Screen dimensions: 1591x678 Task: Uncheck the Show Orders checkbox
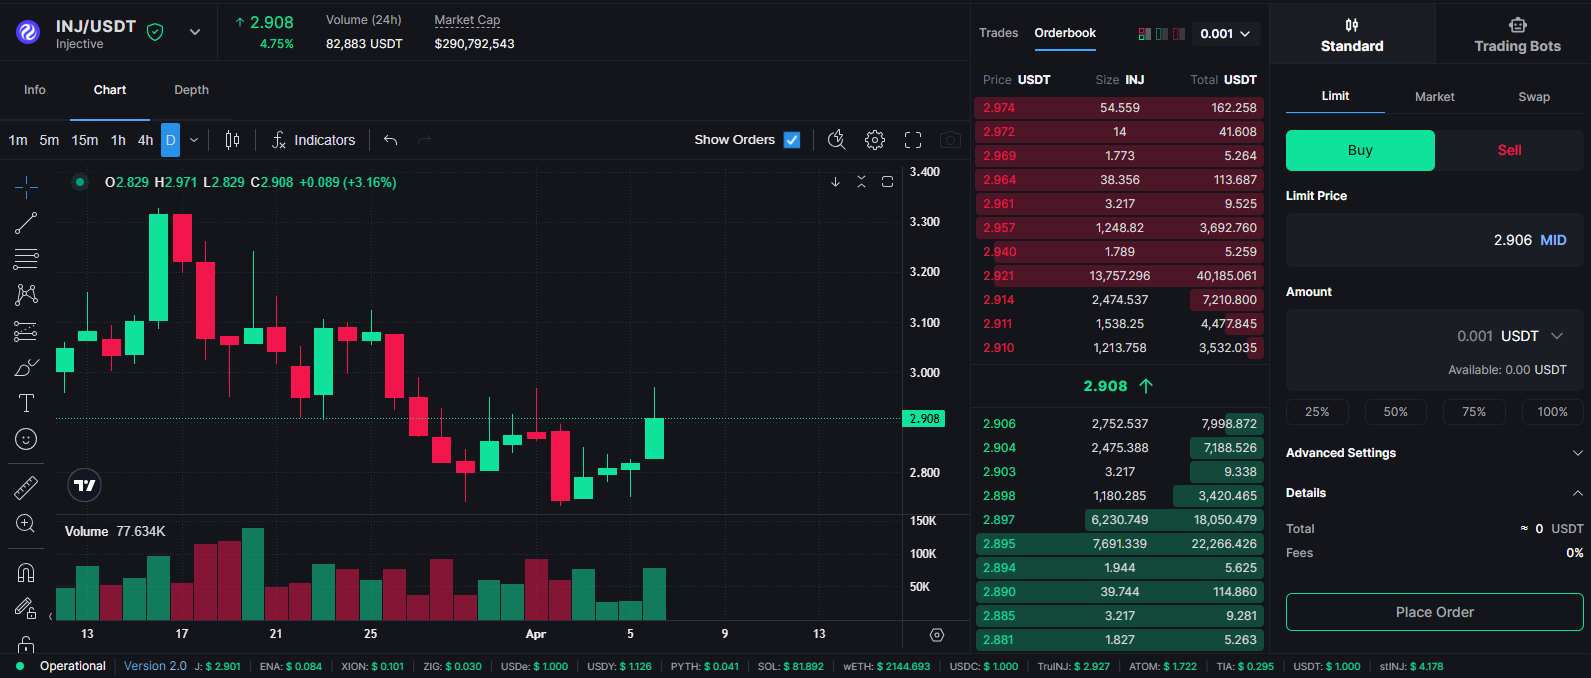click(792, 140)
